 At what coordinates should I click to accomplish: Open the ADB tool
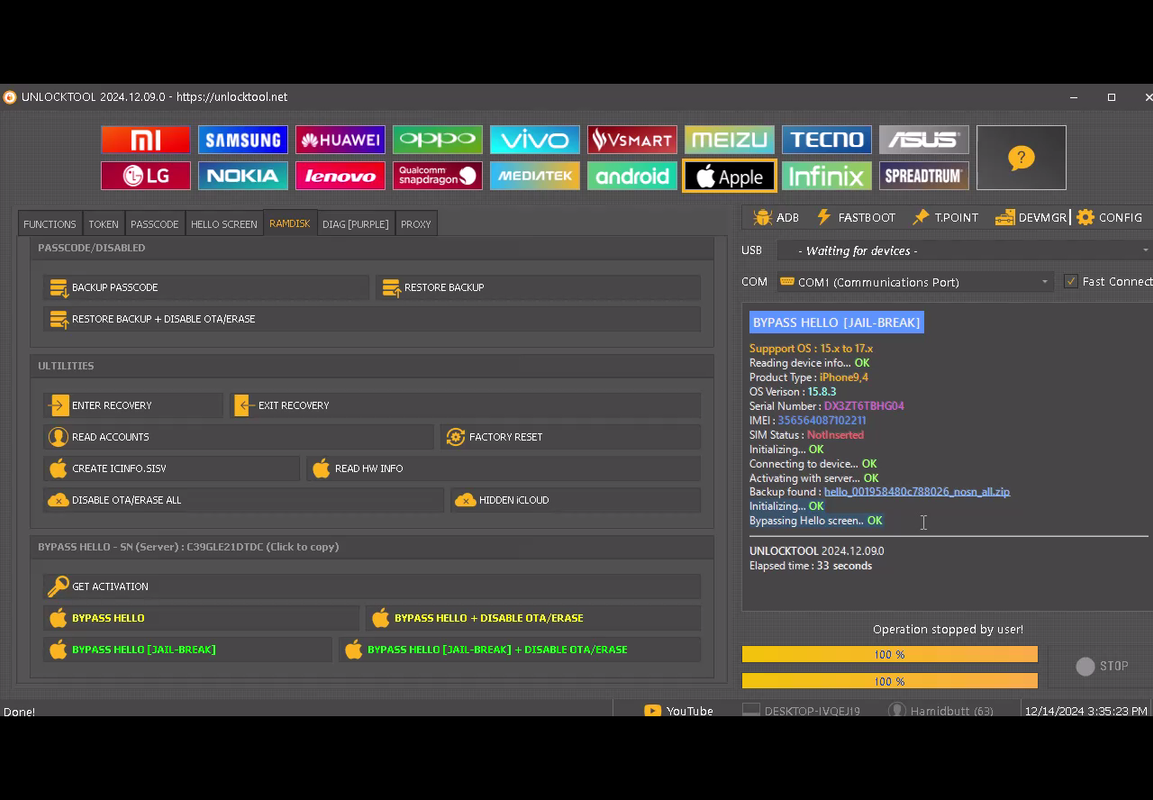777,218
